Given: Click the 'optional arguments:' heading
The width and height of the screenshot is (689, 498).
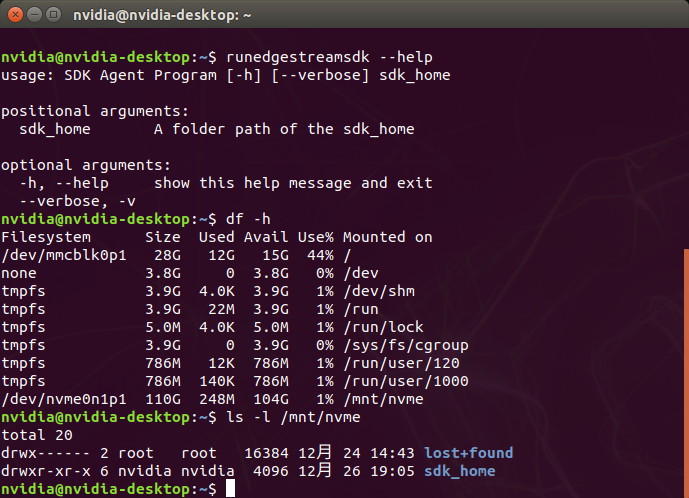Looking at the screenshot, I should 86,165.
